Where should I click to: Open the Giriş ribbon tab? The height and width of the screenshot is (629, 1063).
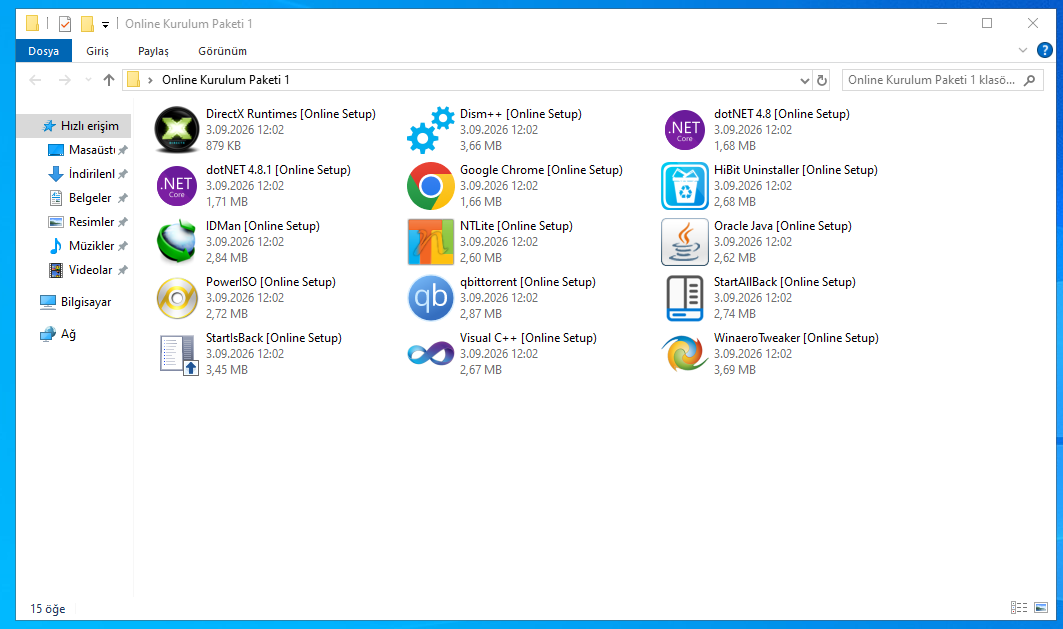(x=97, y=51)
